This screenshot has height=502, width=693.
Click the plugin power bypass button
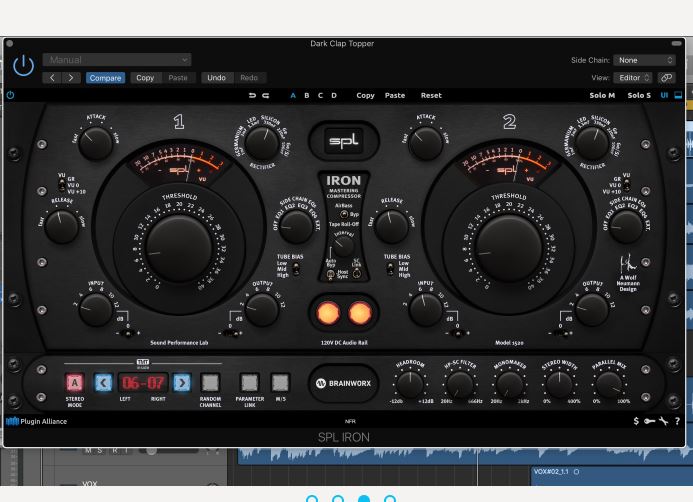pyautogui.click(x=23, y=67)
